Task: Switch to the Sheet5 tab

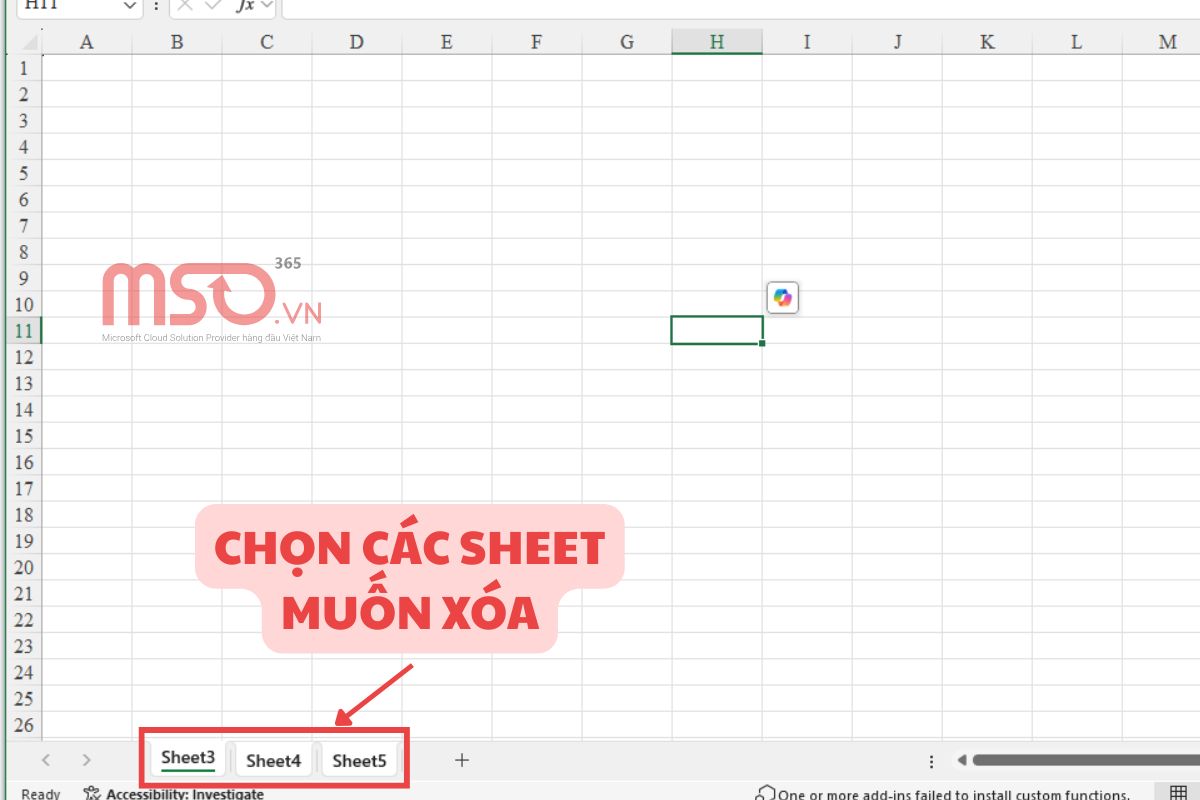Action: (x=359, y=760)
